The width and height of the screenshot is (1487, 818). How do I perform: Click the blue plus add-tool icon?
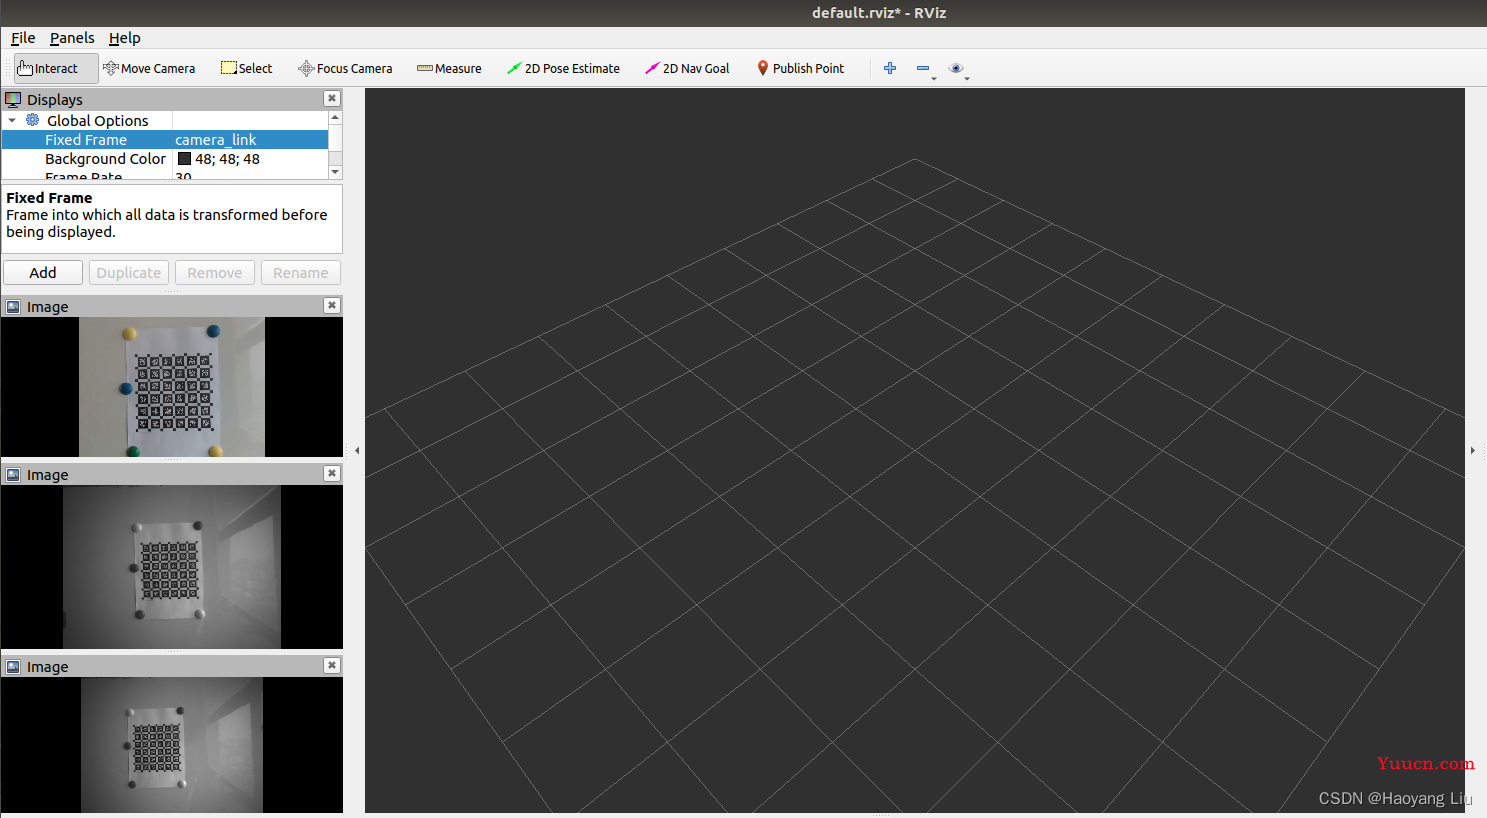coord(890,68)
